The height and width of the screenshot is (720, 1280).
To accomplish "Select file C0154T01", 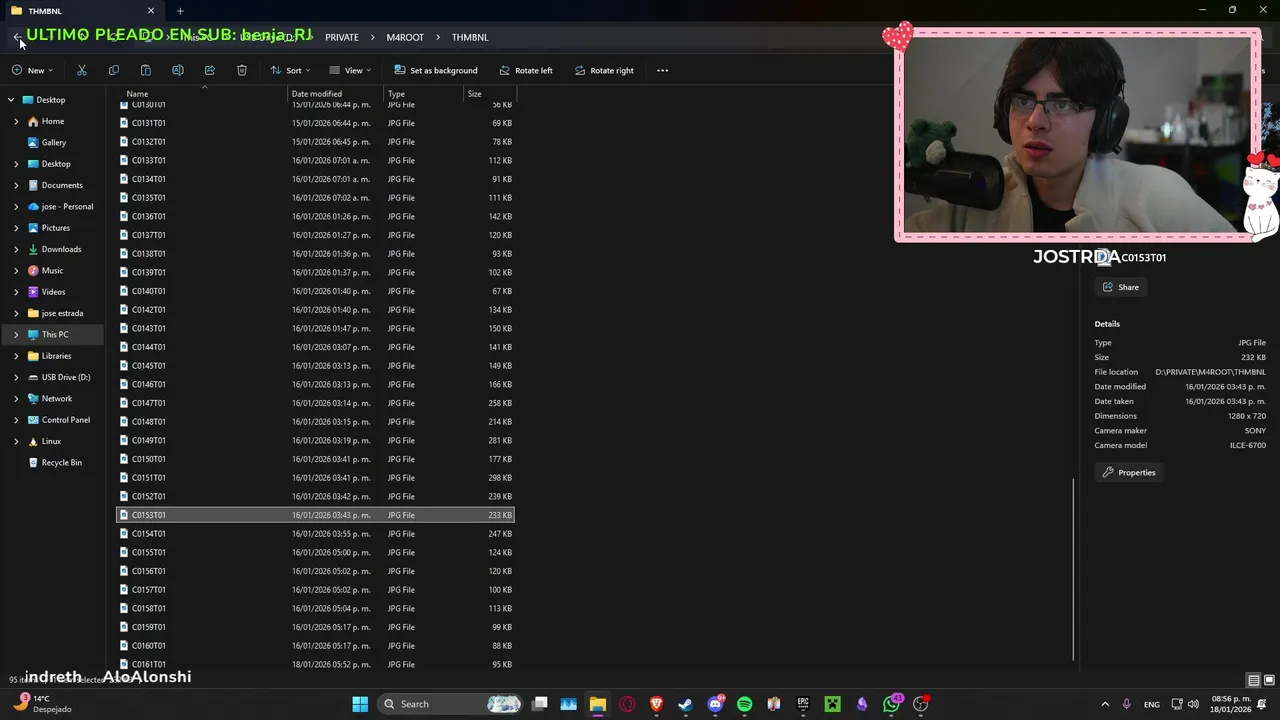I will pyautogui.click(x=315, y=534).
